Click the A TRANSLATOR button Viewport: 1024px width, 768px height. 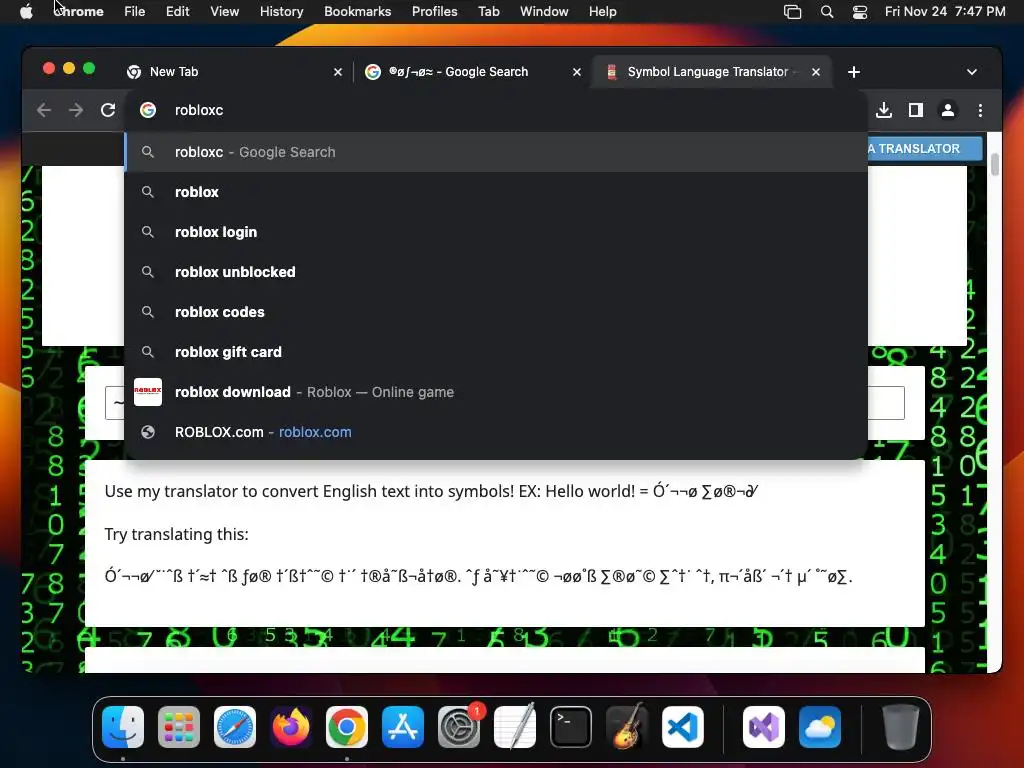point(924,149)
